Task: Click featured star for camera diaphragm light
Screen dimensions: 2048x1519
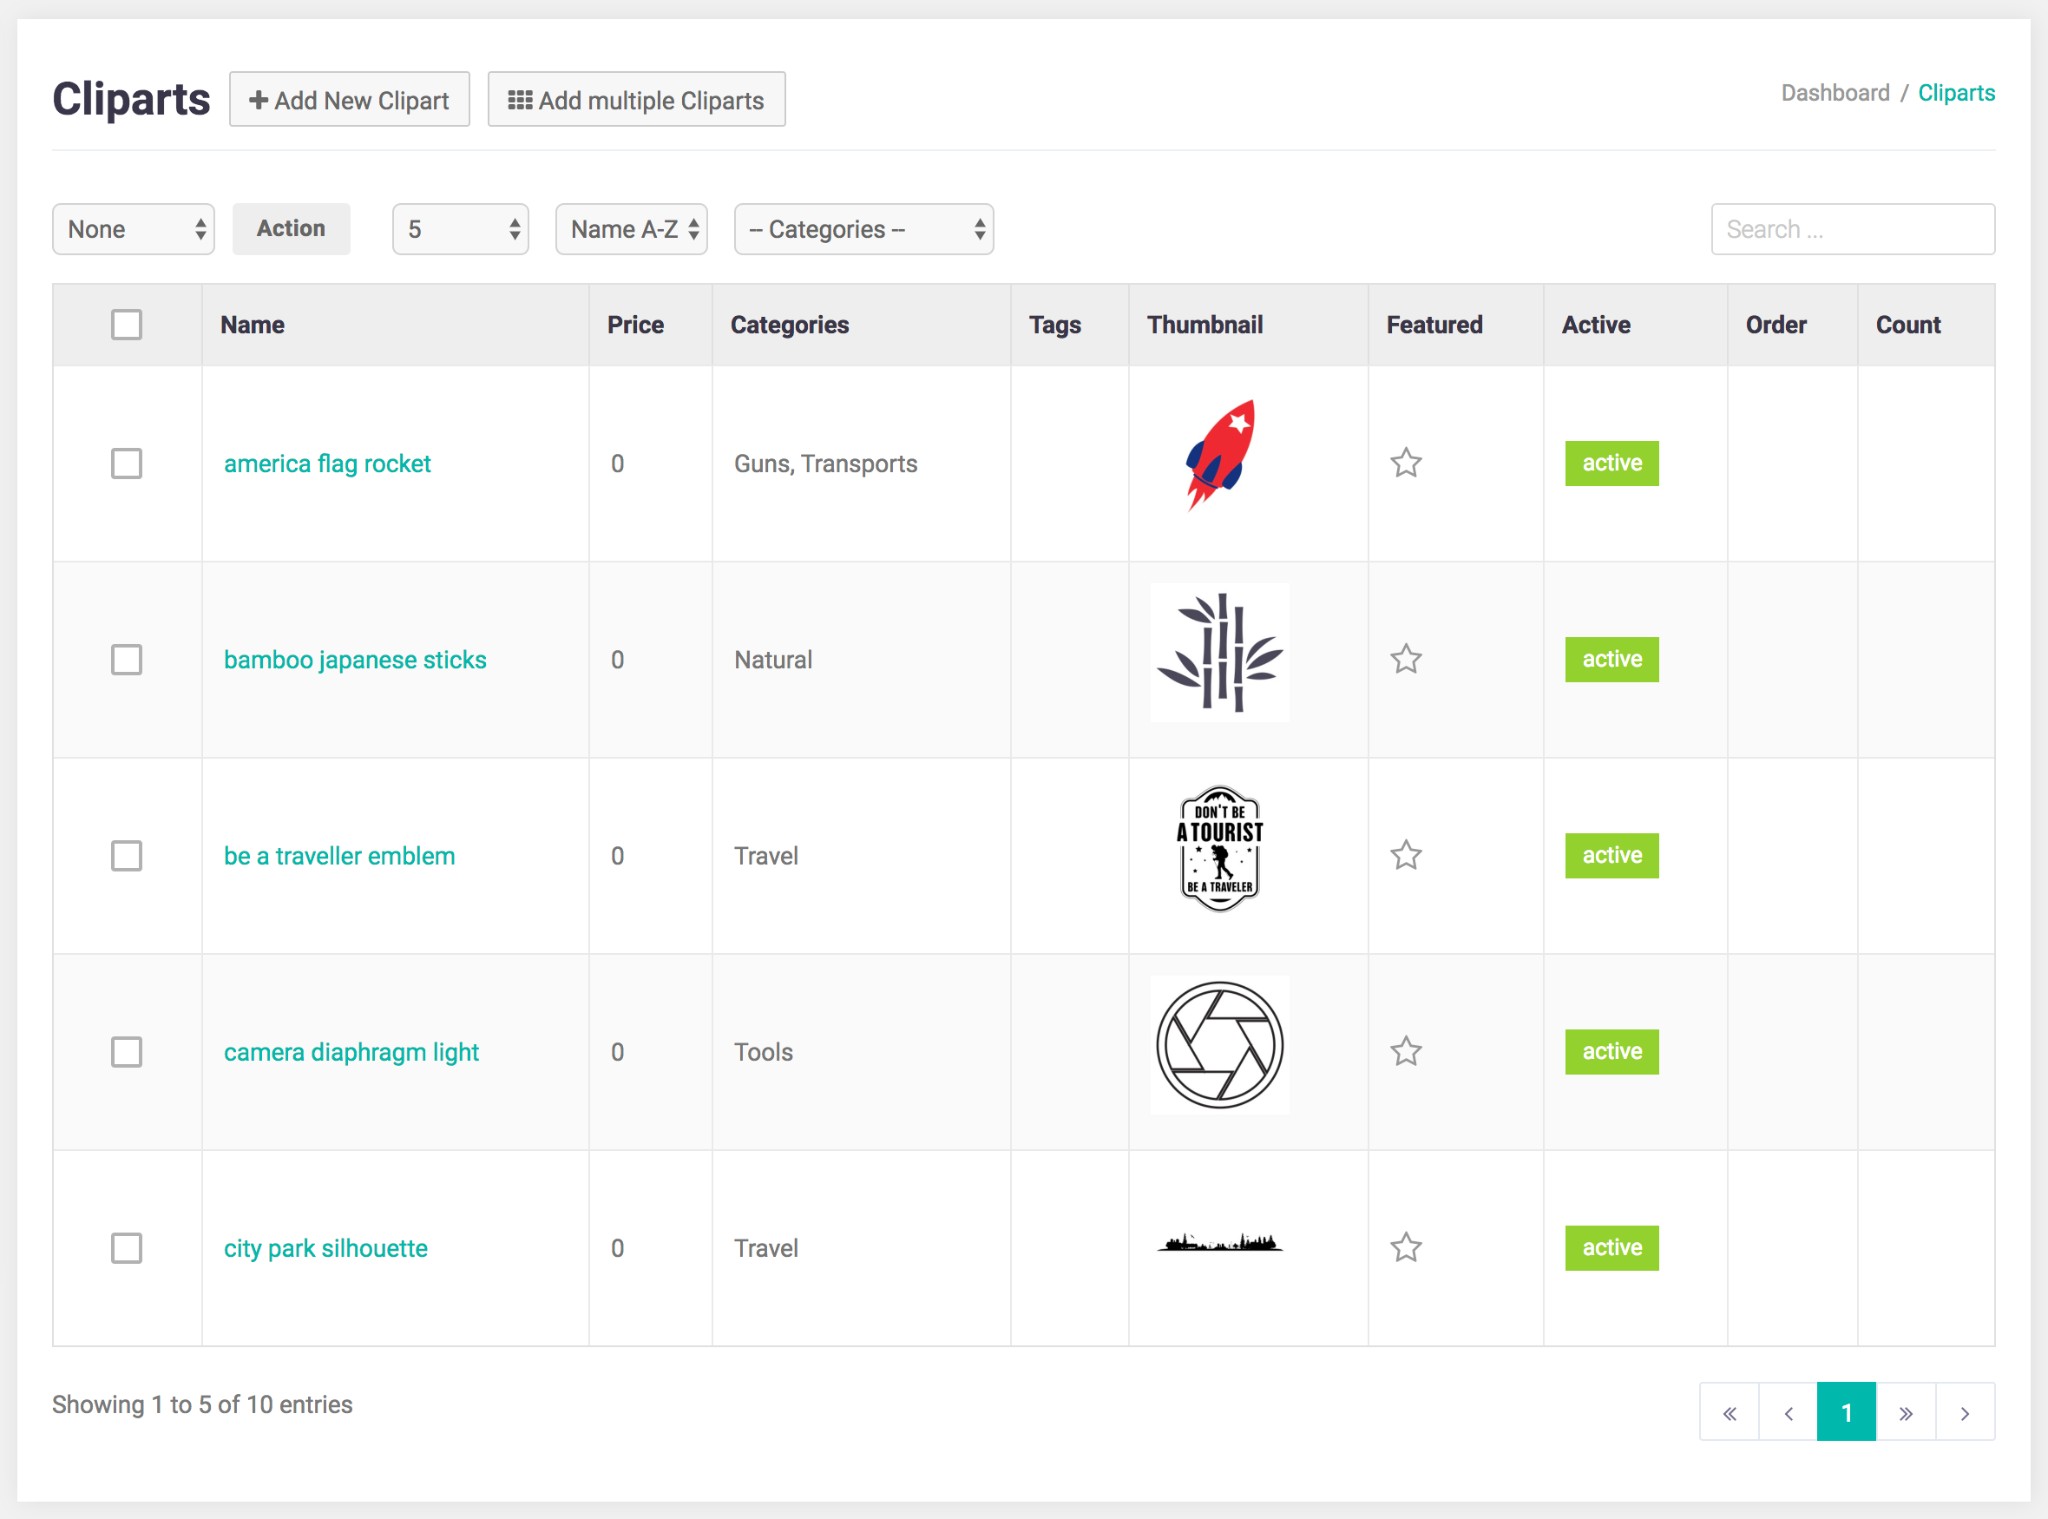Action: click(1406, 1051)
